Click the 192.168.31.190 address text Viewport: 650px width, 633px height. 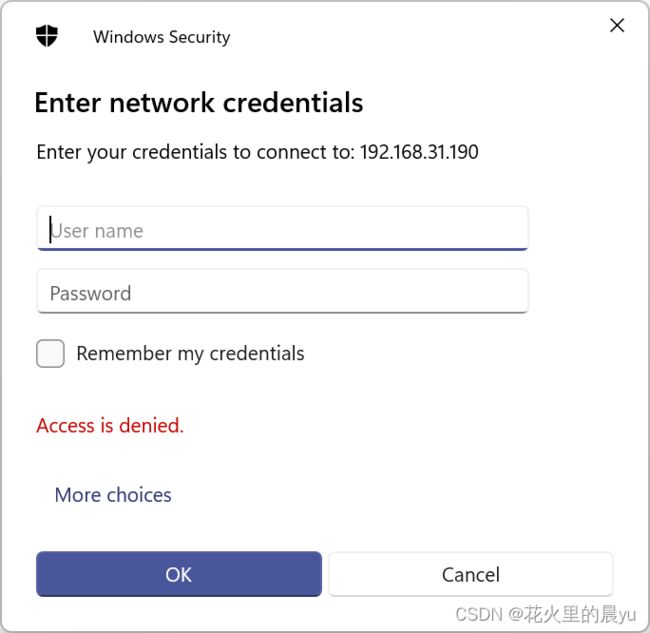pyautogui.click(x=419, y=152)
